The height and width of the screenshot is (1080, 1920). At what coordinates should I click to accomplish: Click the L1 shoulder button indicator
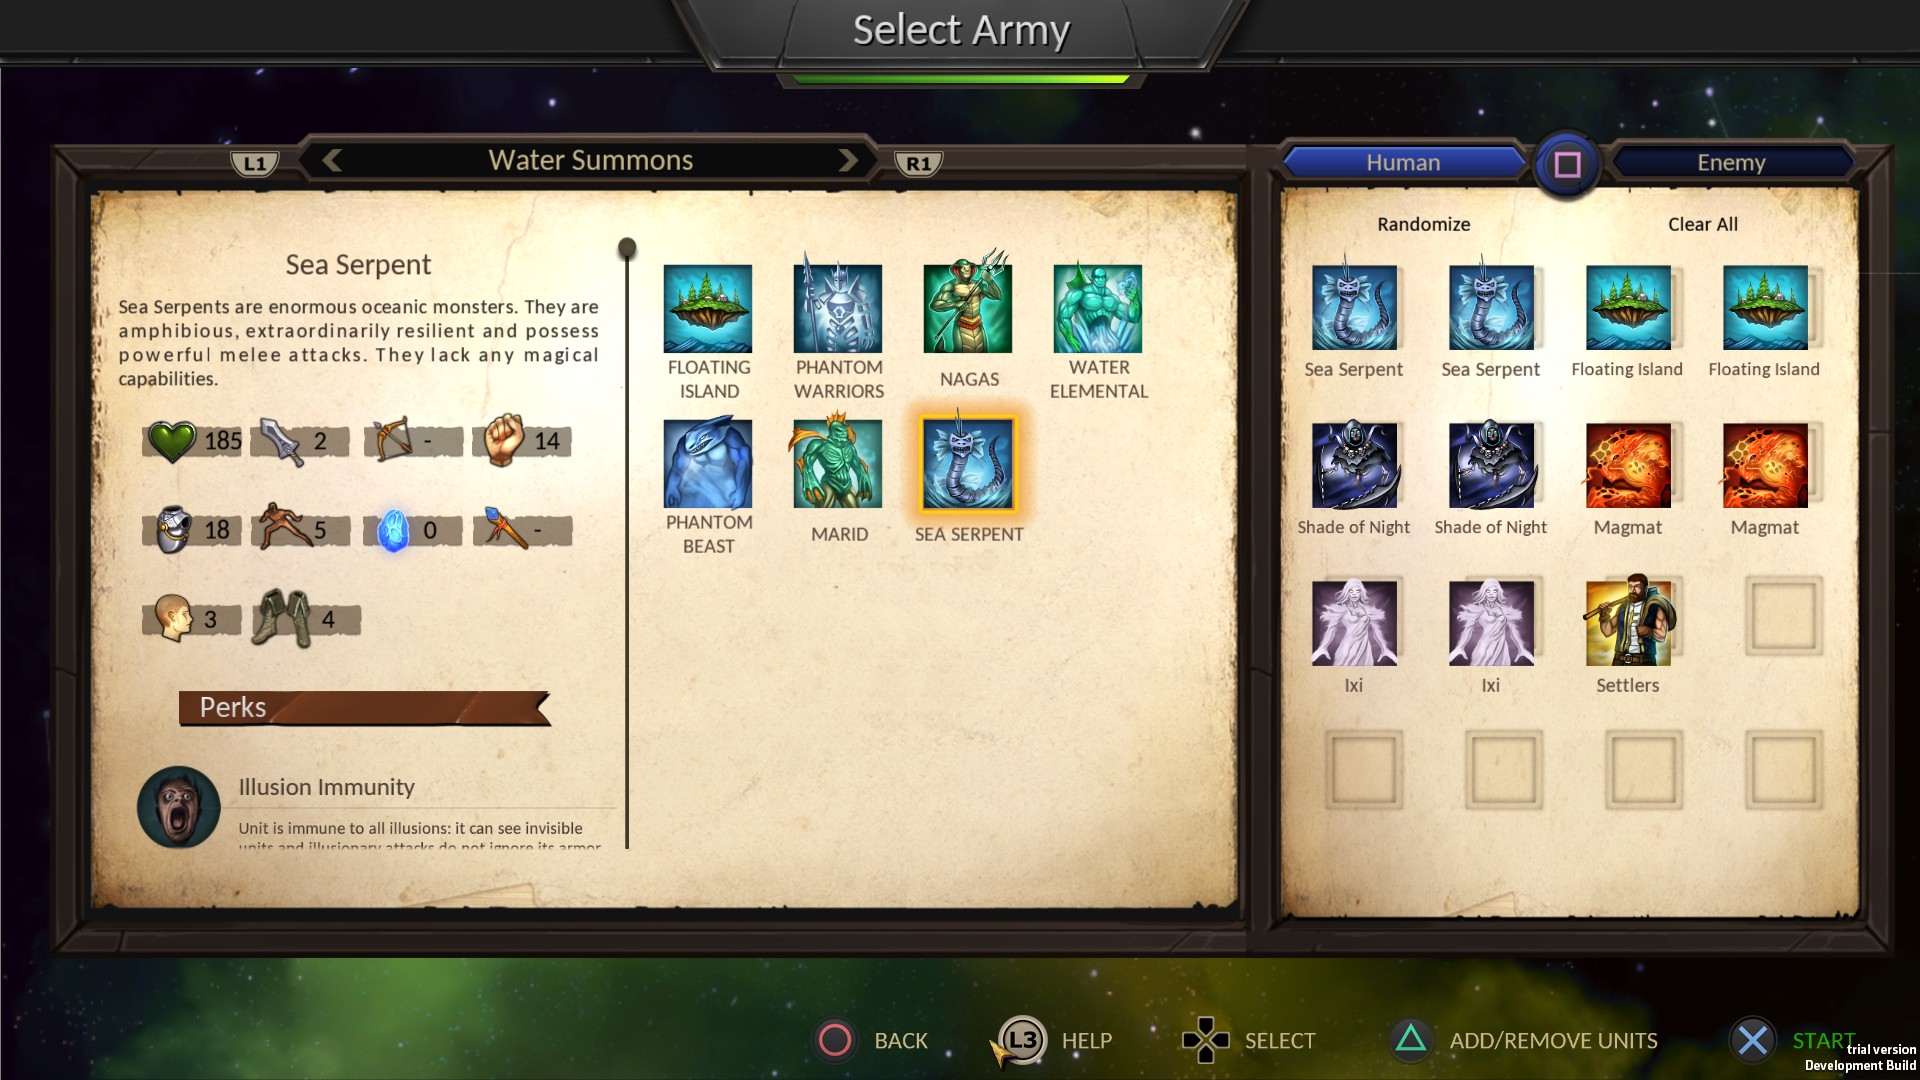pyautogui.click(x=255, y=164)
